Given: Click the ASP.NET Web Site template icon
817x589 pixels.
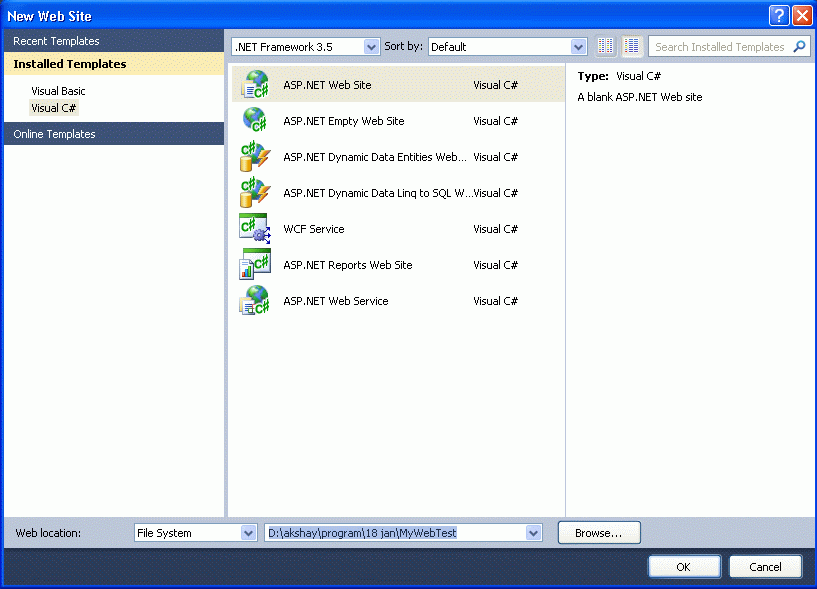Looking at the screenshot, I should 255,84.
